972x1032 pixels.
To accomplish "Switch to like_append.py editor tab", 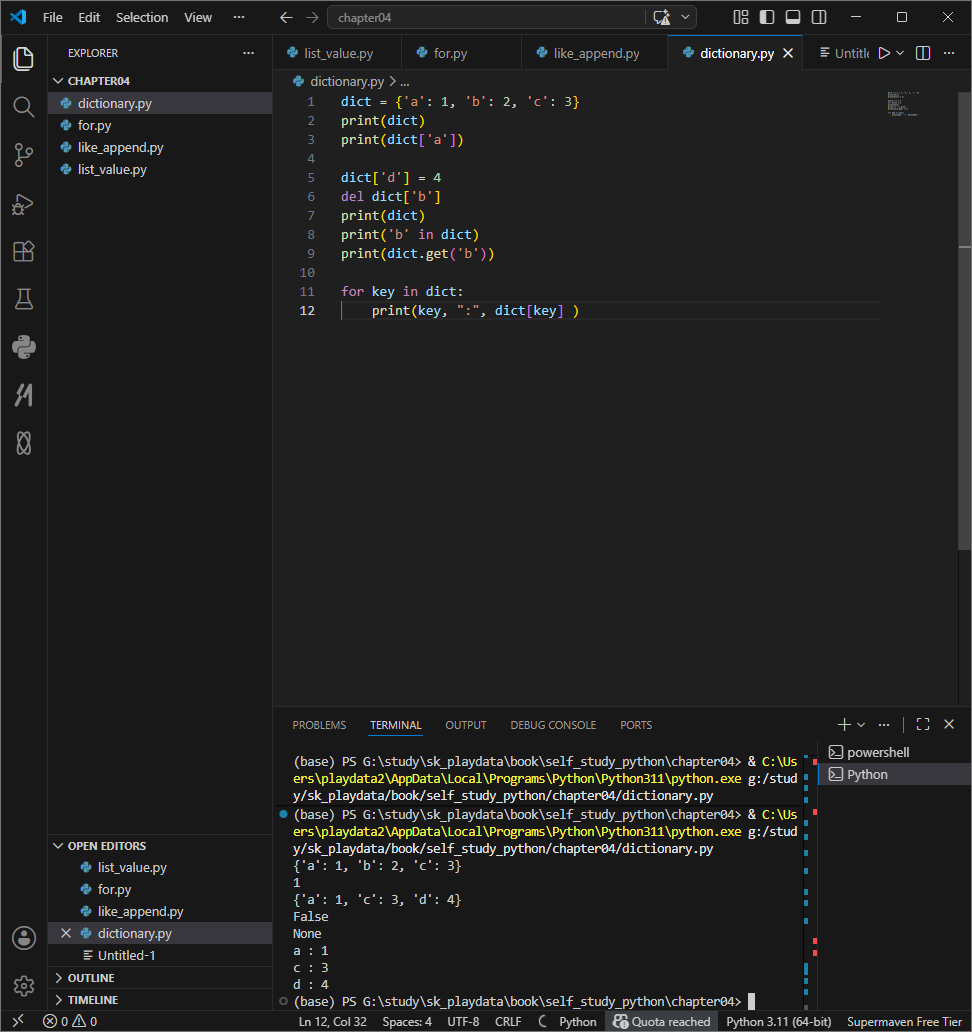I will (x=594, y=53).
